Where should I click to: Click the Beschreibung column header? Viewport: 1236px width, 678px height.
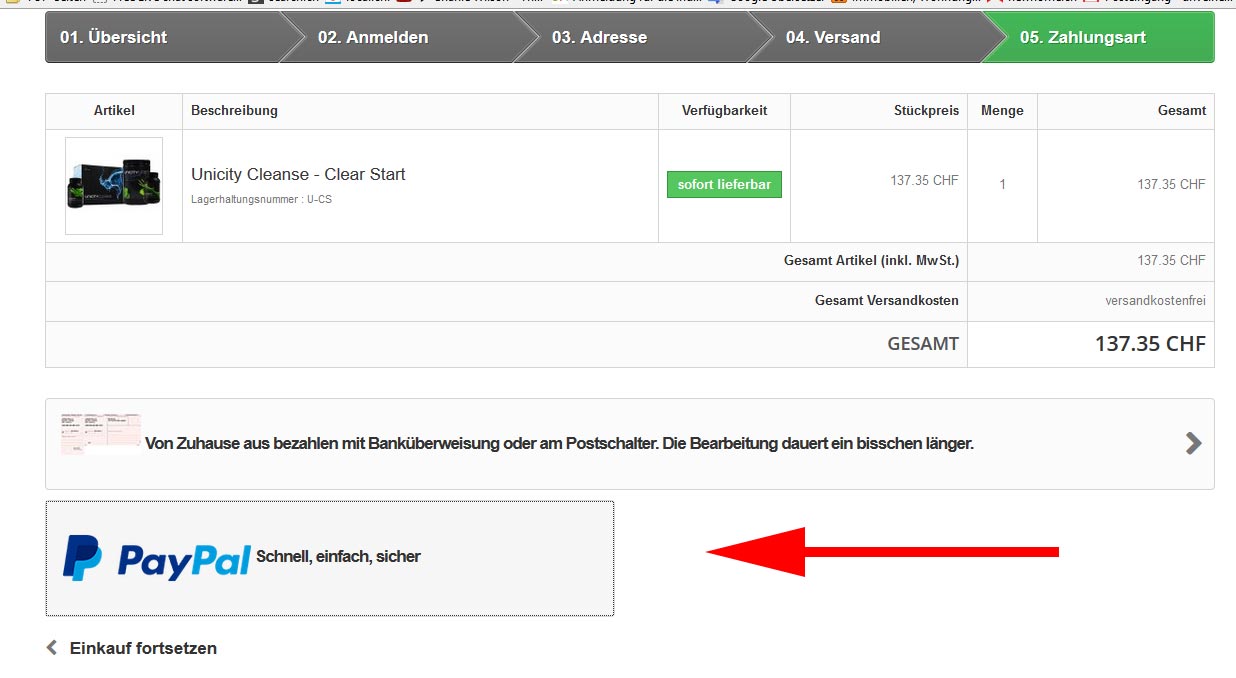[x=234, y=111]
